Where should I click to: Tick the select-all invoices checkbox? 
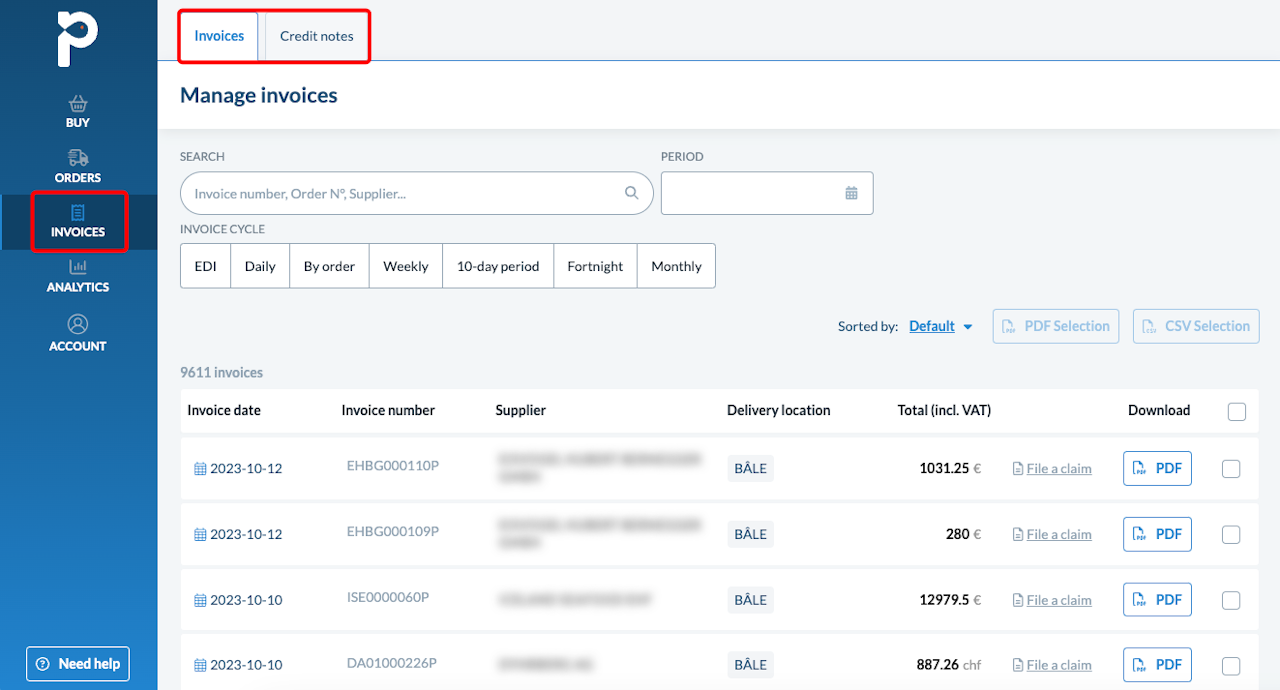click(x=1236, y=411)
